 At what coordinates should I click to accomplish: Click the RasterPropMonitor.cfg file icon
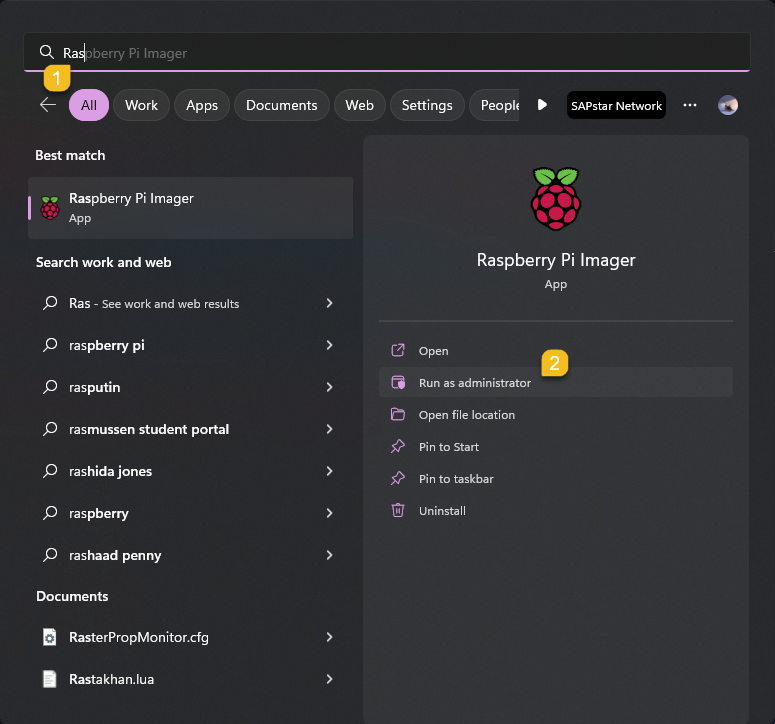(x=49, y=637)
